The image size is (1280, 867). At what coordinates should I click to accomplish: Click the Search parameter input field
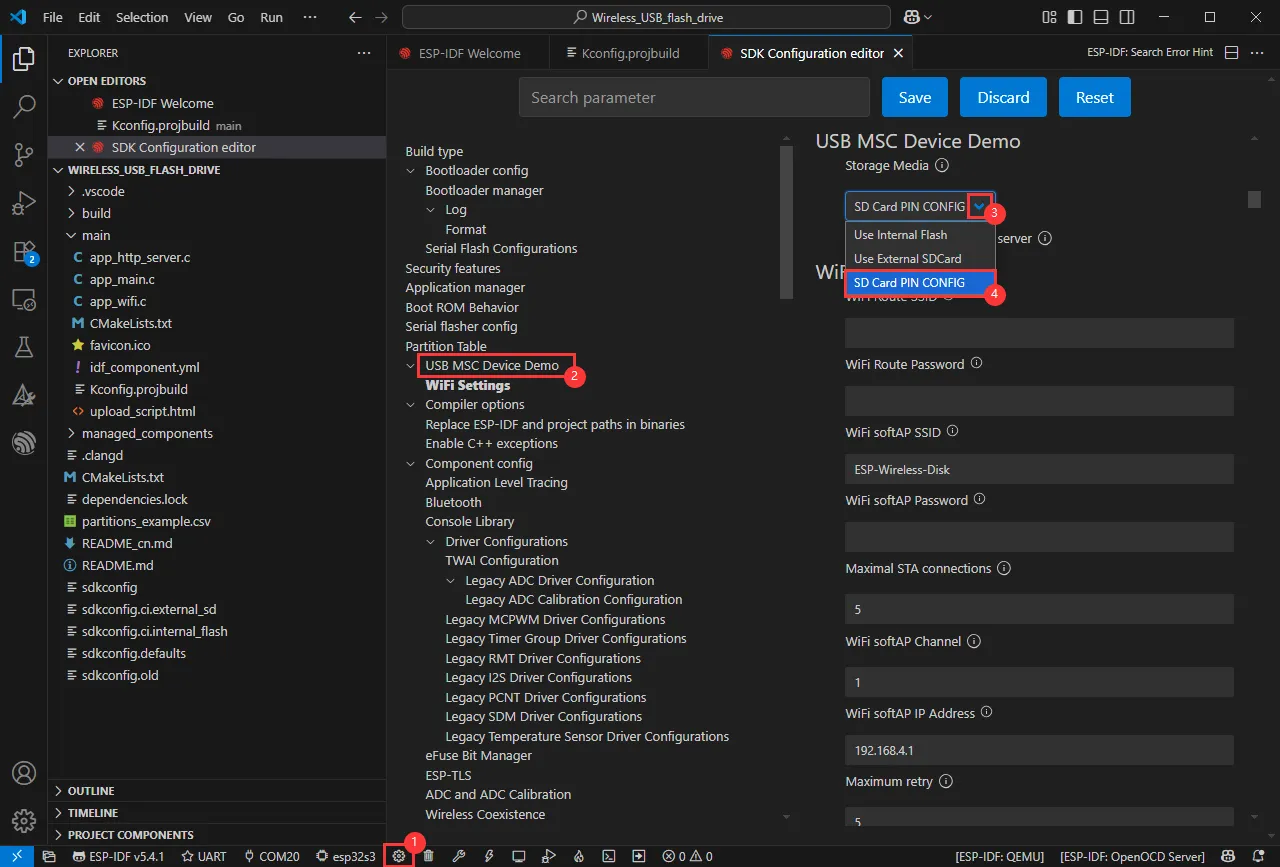click(x=694, y=97)
